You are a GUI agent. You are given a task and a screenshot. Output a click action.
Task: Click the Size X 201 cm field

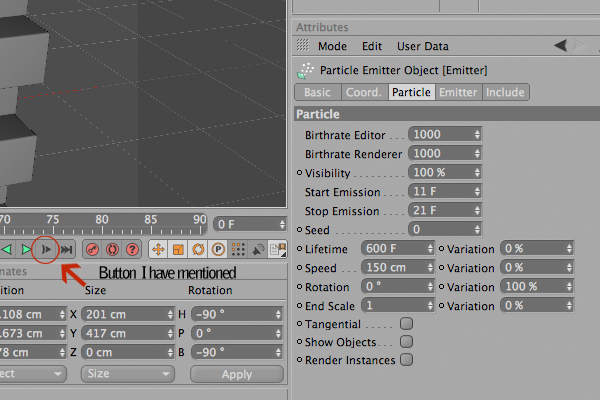click(x=128, y=314)
